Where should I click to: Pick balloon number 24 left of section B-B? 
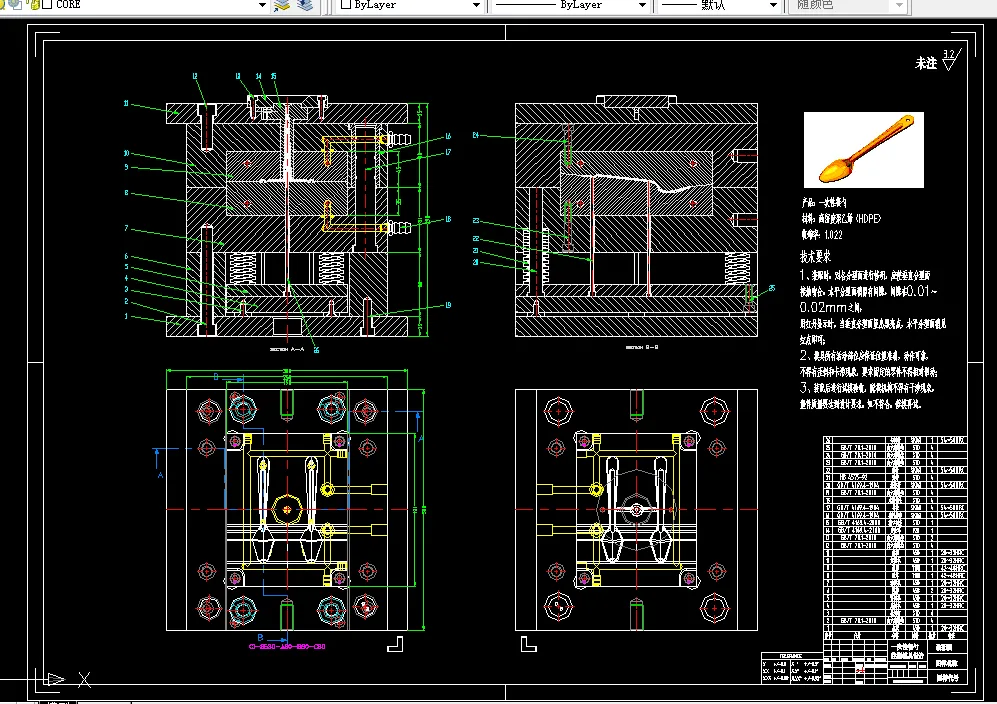(x=476, y=135)
